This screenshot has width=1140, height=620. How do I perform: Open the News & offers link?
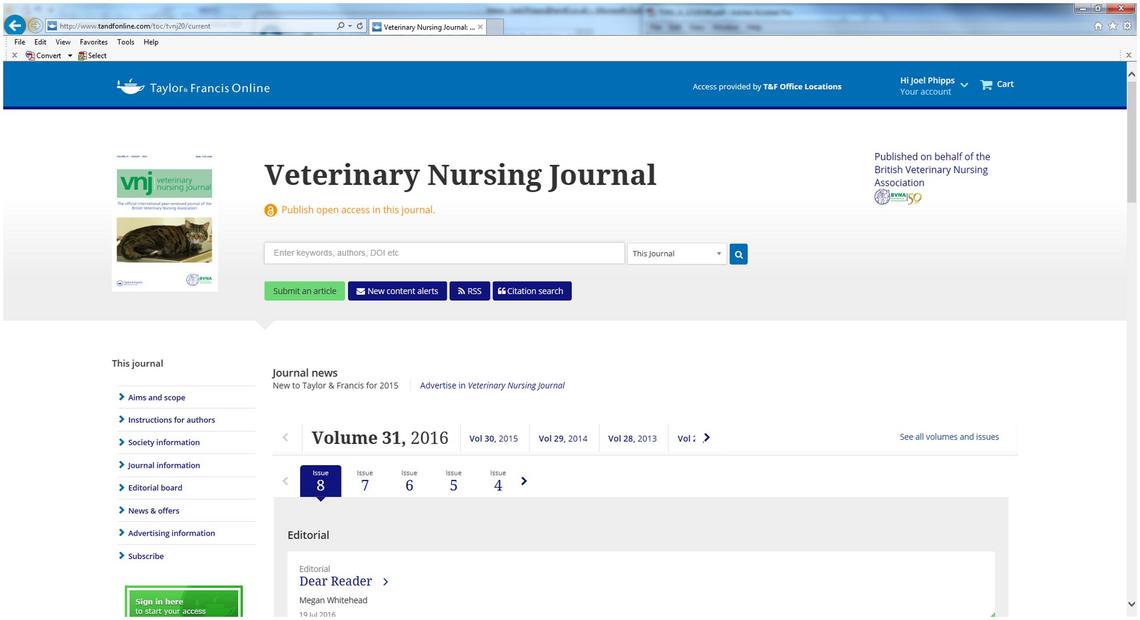coord(153,511)
